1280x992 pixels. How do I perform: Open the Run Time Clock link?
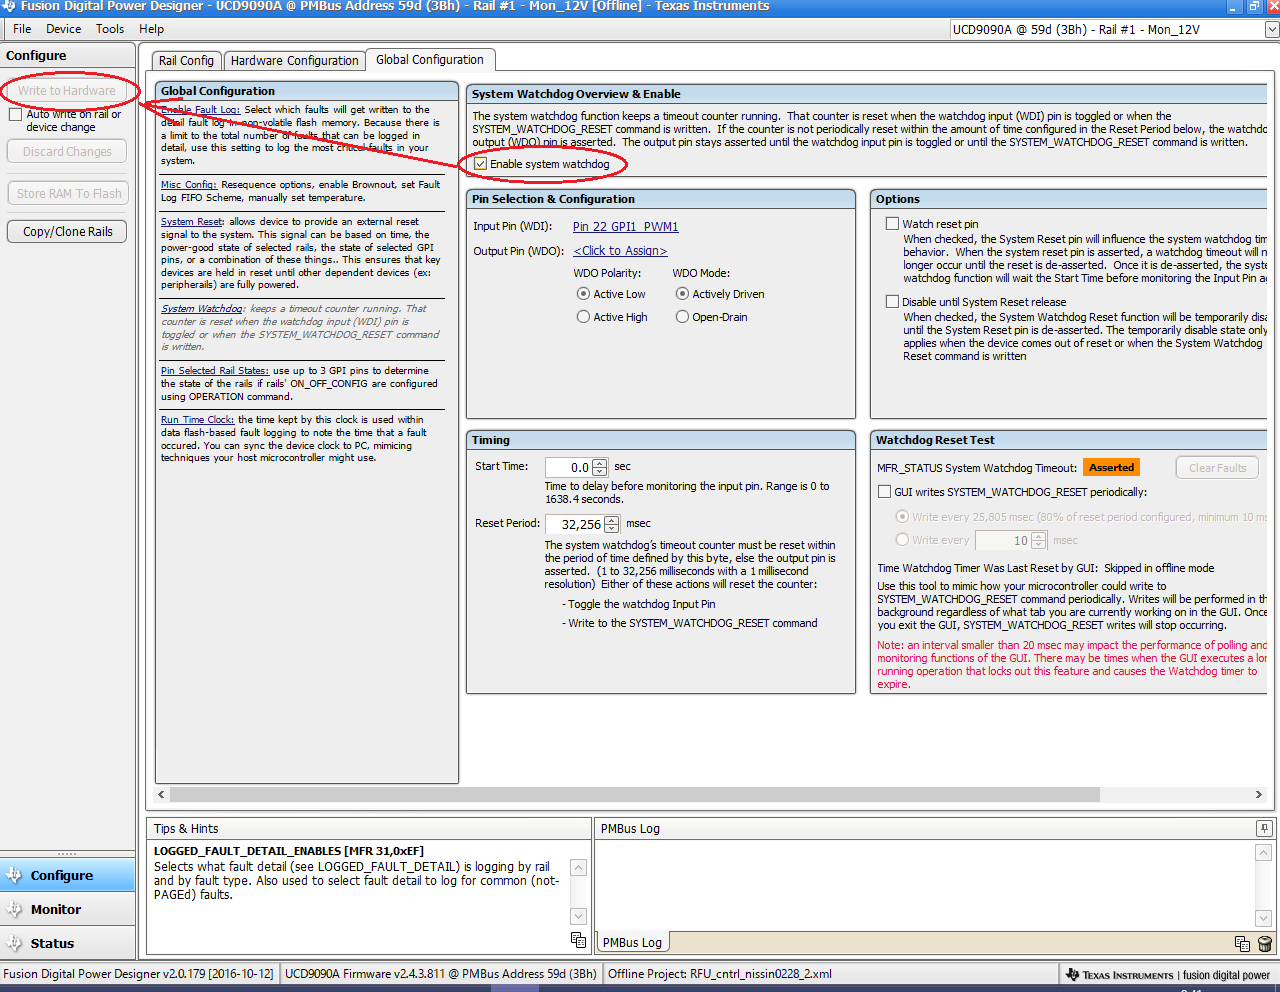[x=197, y=420]
